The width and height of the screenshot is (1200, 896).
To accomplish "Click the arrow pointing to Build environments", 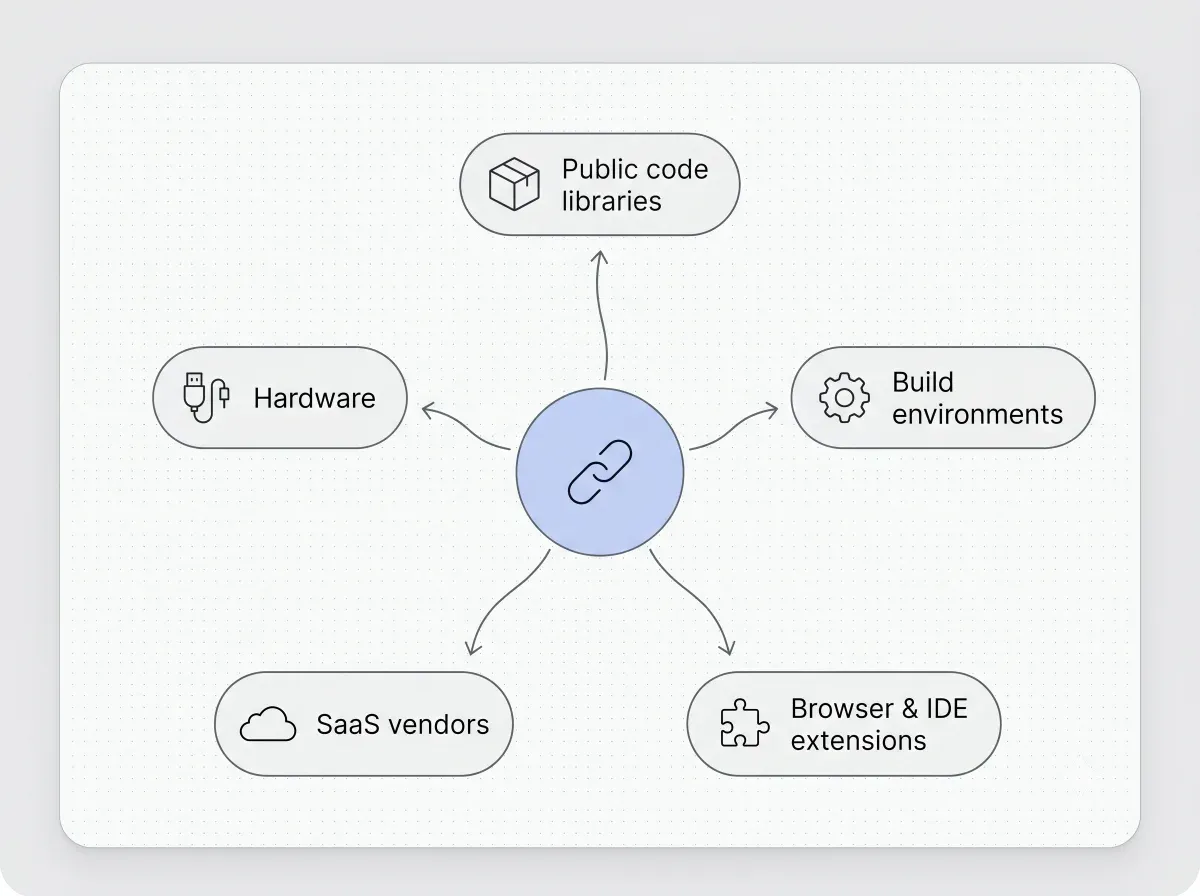I will coord(734,427).
